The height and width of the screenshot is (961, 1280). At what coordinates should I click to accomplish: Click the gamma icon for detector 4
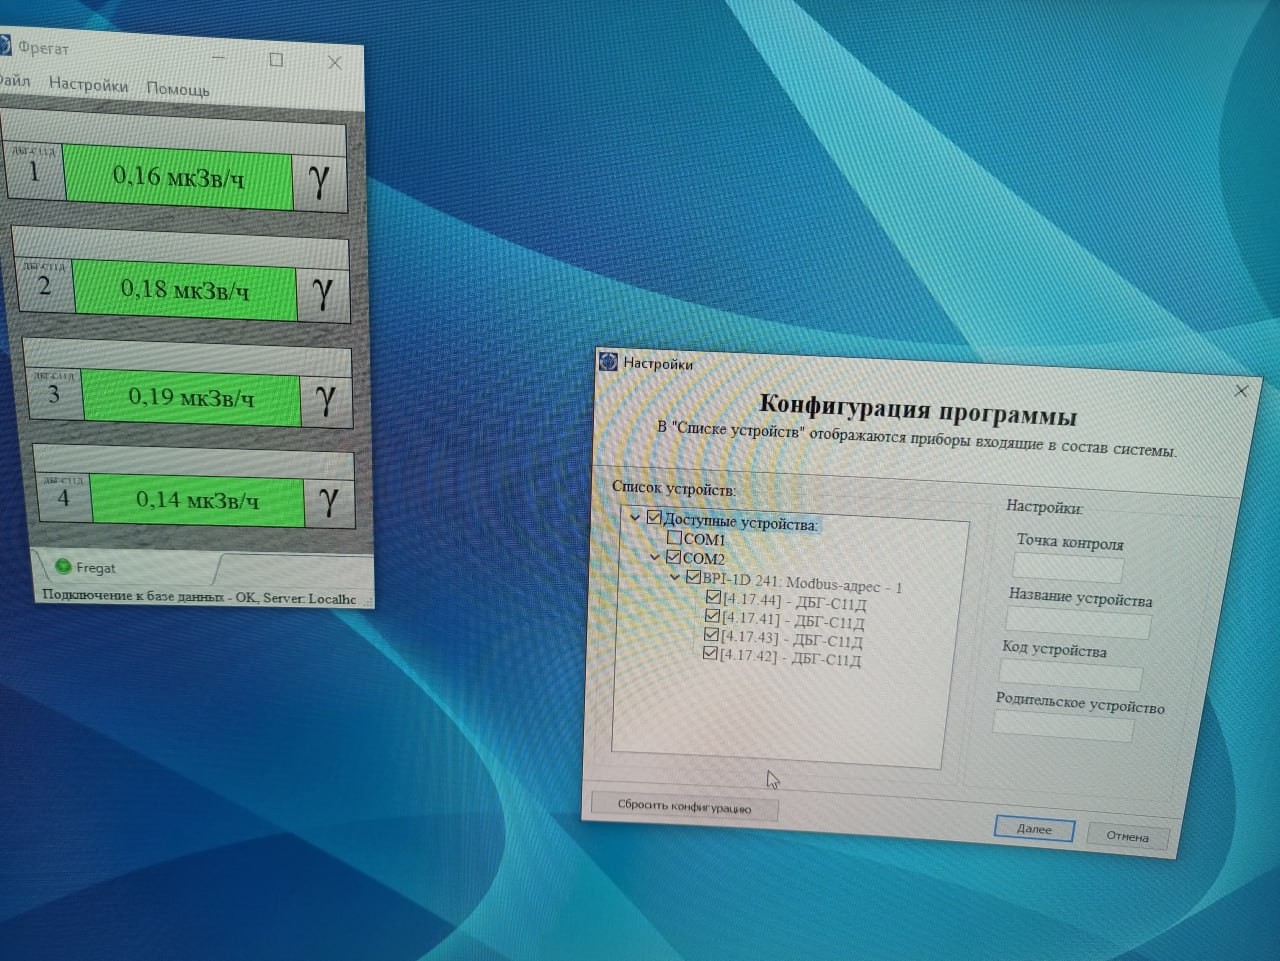coord(328,501)
